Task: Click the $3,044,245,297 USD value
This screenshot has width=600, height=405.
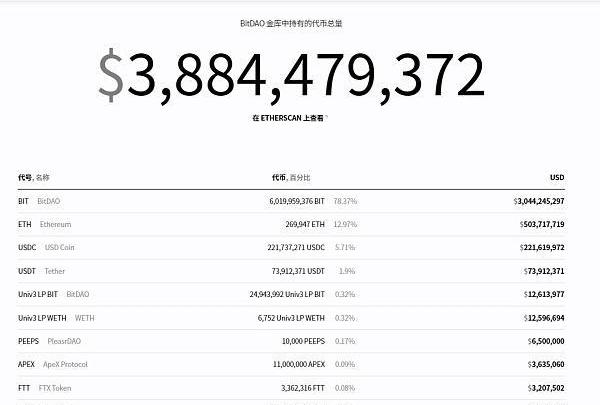Action: [540, 201]
